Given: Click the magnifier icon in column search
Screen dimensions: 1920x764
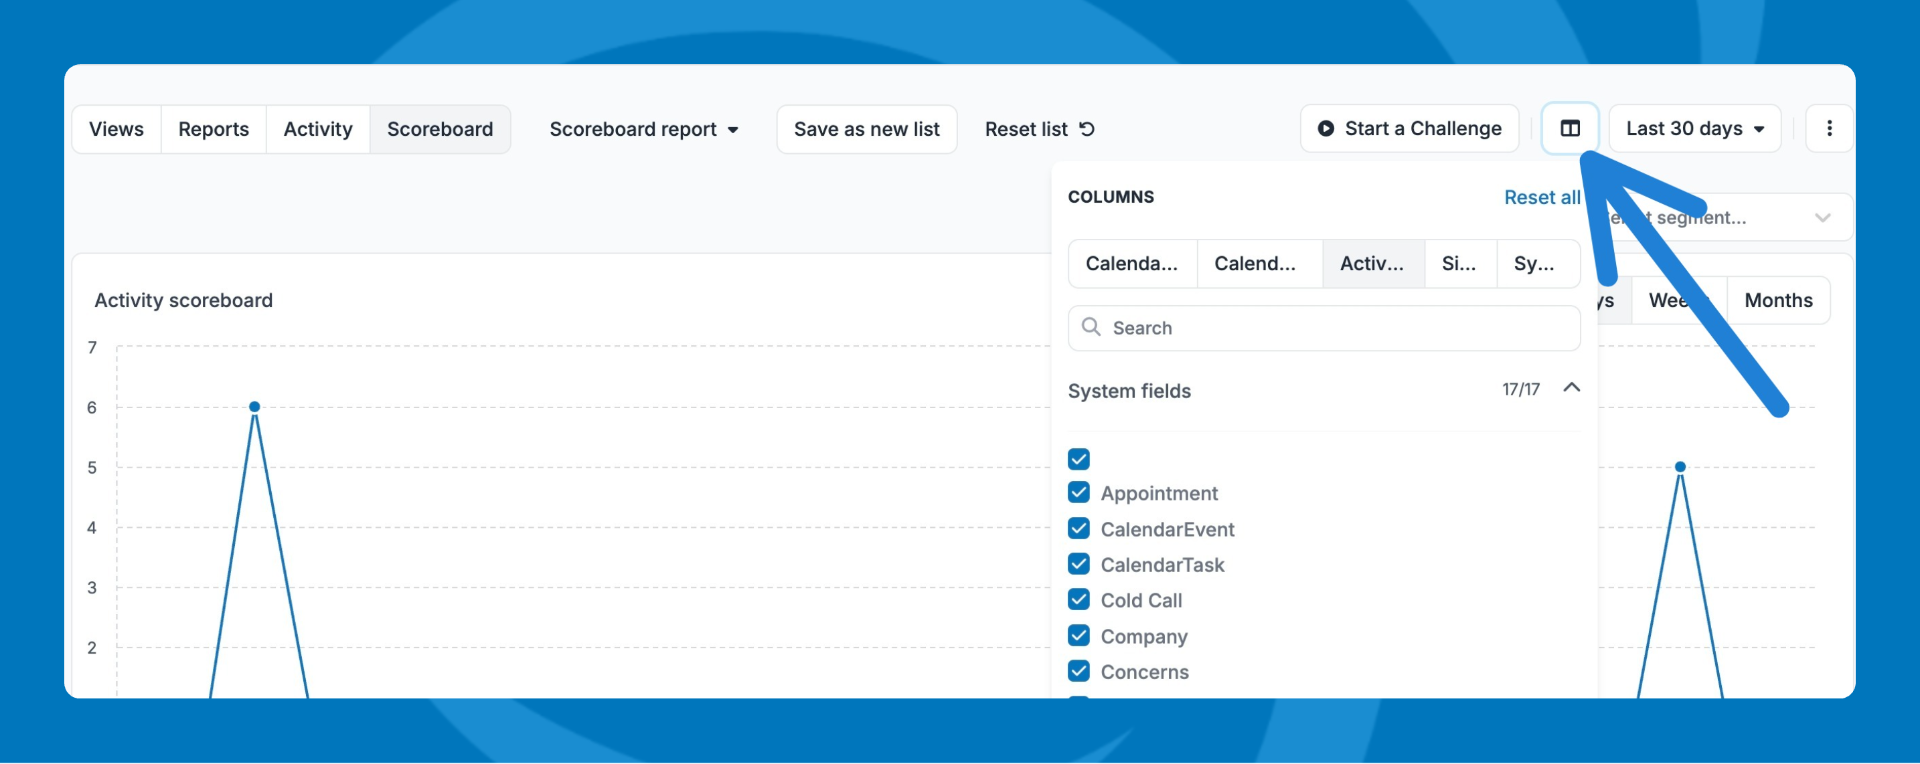Looking at the screenshot, I should [1091, 328].
